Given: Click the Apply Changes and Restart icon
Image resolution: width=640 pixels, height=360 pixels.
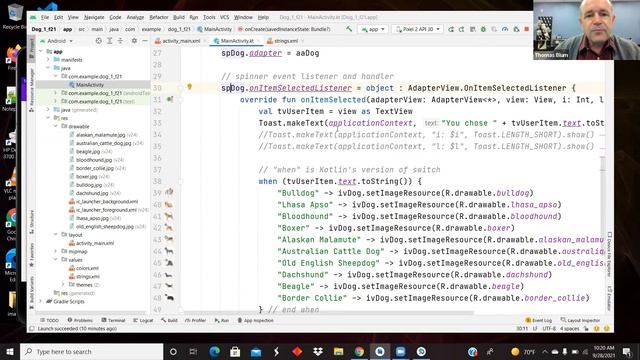Looking at the screenshot, I should point(462,29).
